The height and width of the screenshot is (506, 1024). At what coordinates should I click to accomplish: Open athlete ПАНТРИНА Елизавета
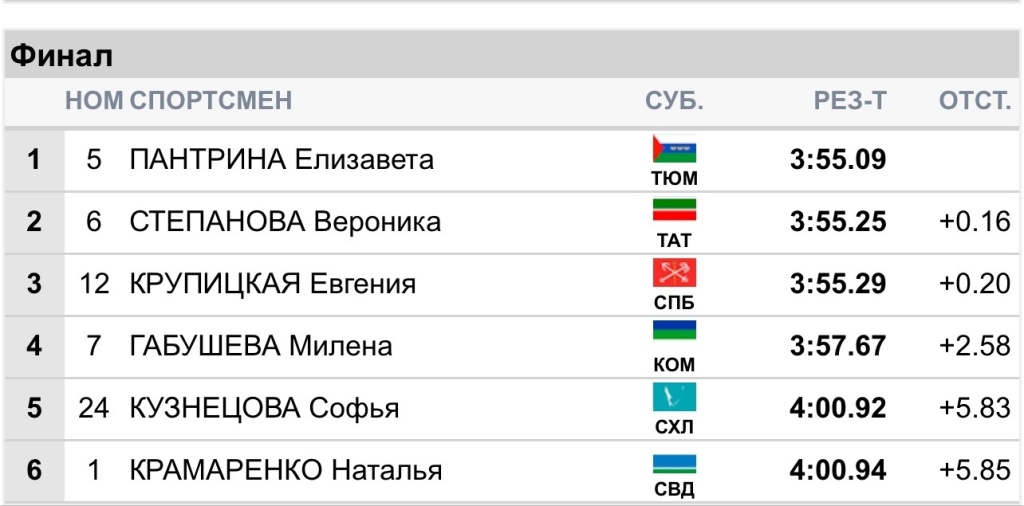coord(282,159)
